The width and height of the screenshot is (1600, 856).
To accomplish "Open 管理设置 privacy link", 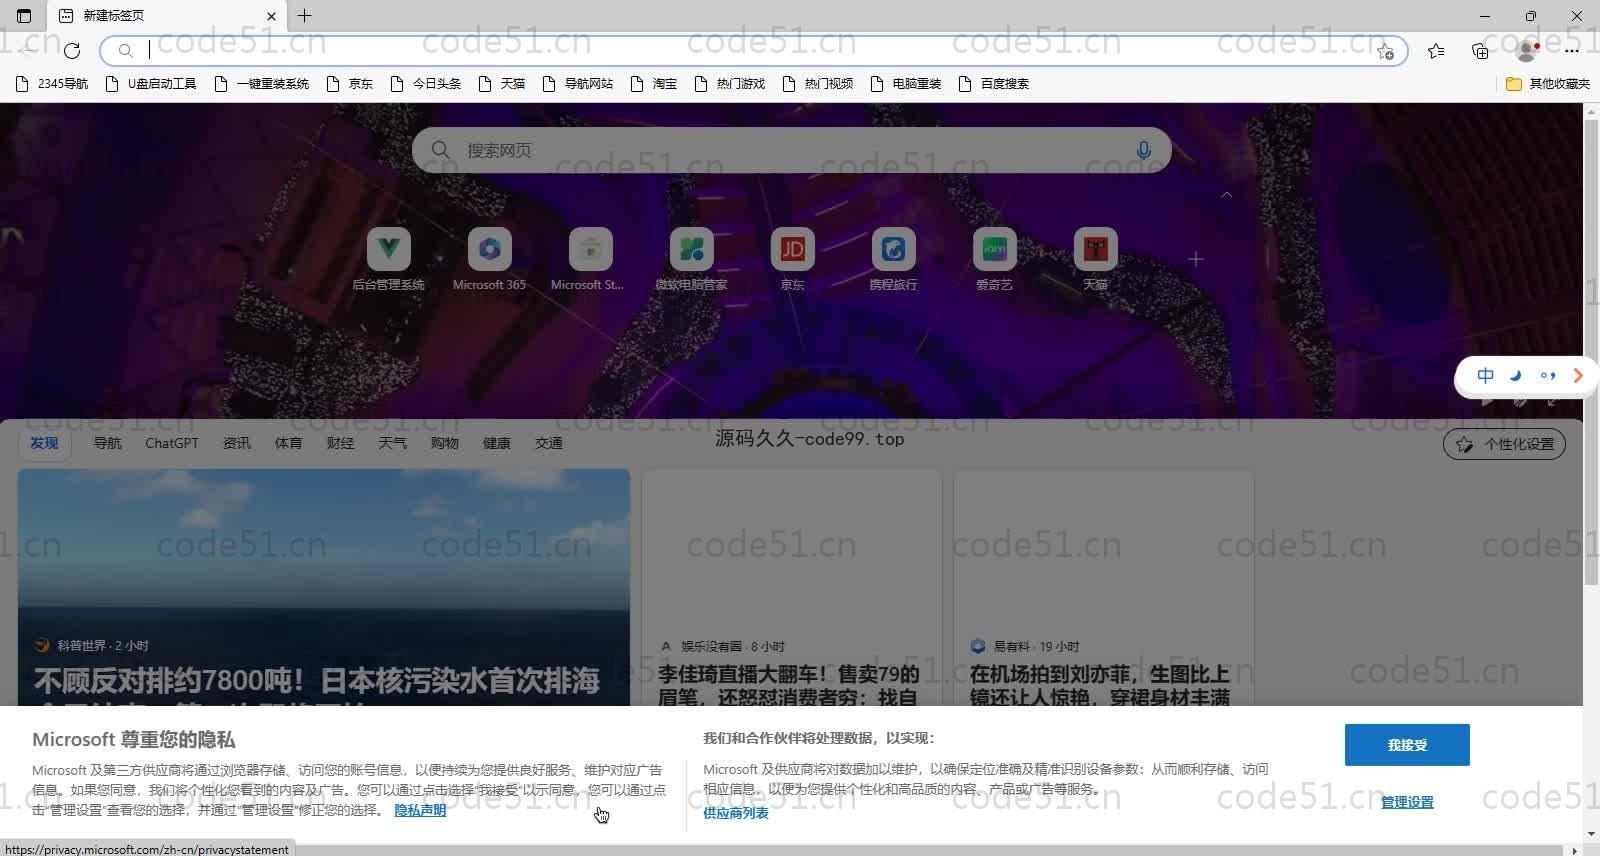I will click(x=1407, y=802).
